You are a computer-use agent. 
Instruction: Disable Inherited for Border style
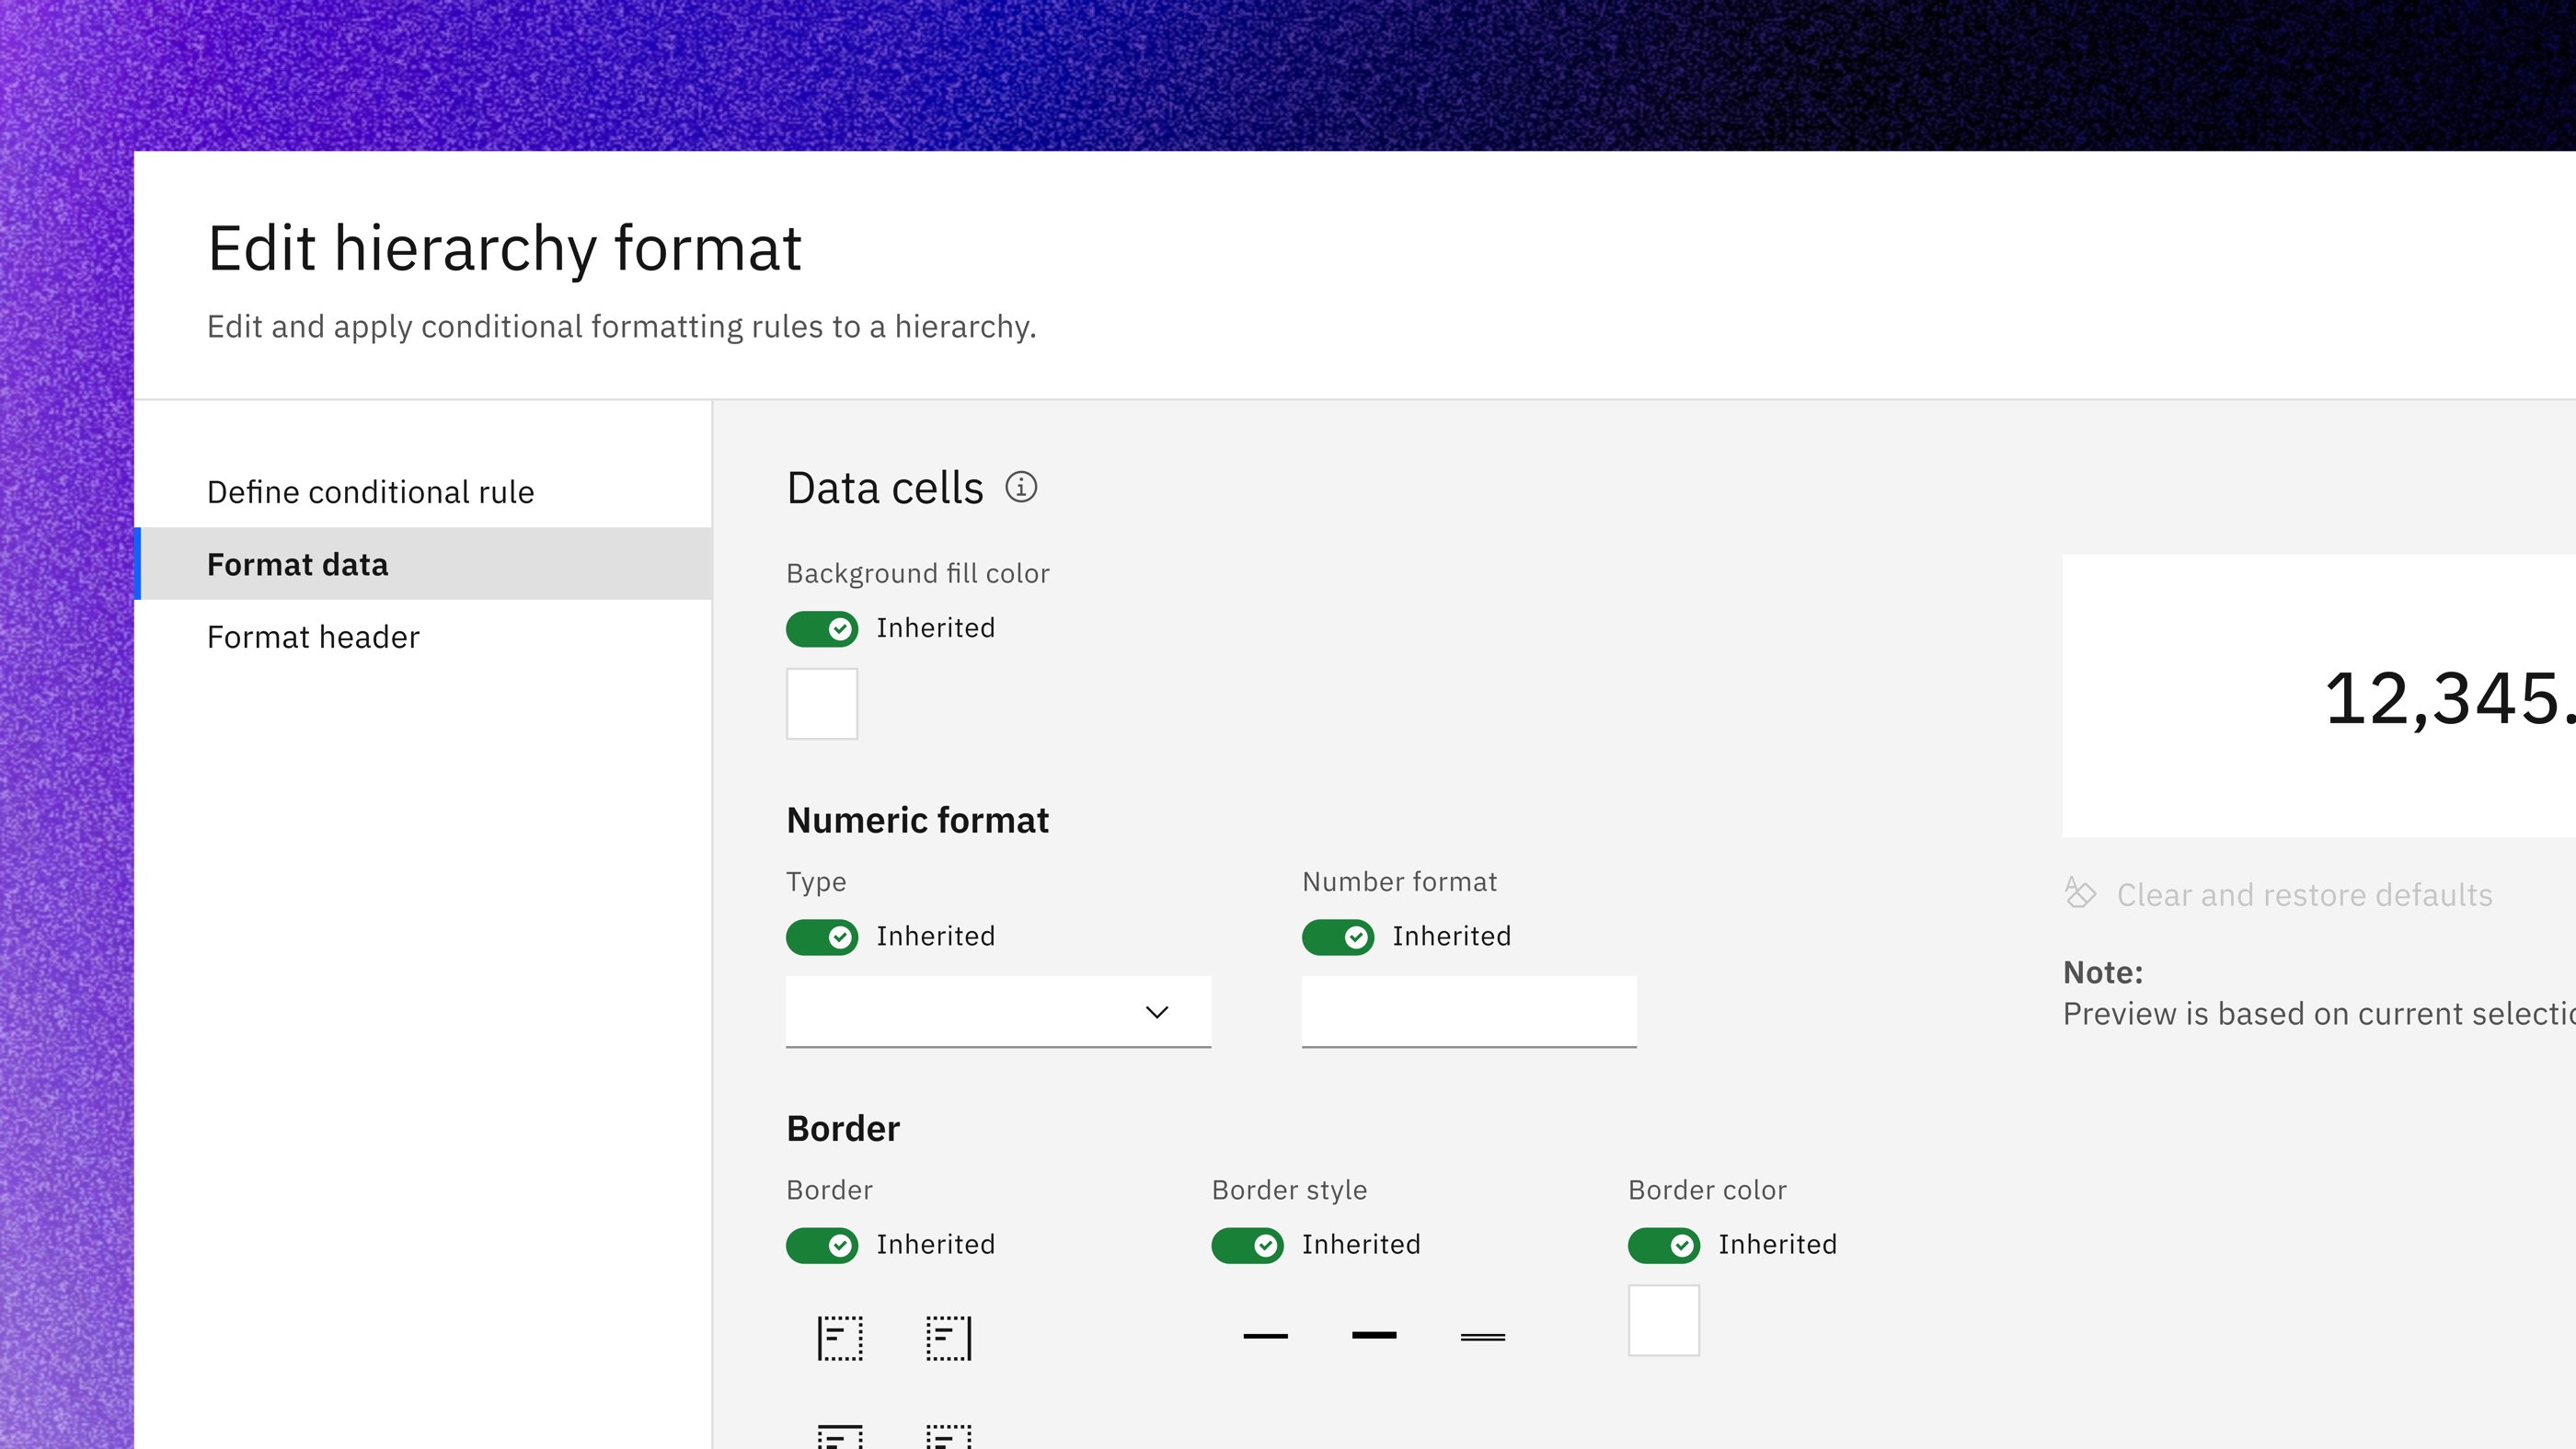1247,1245
